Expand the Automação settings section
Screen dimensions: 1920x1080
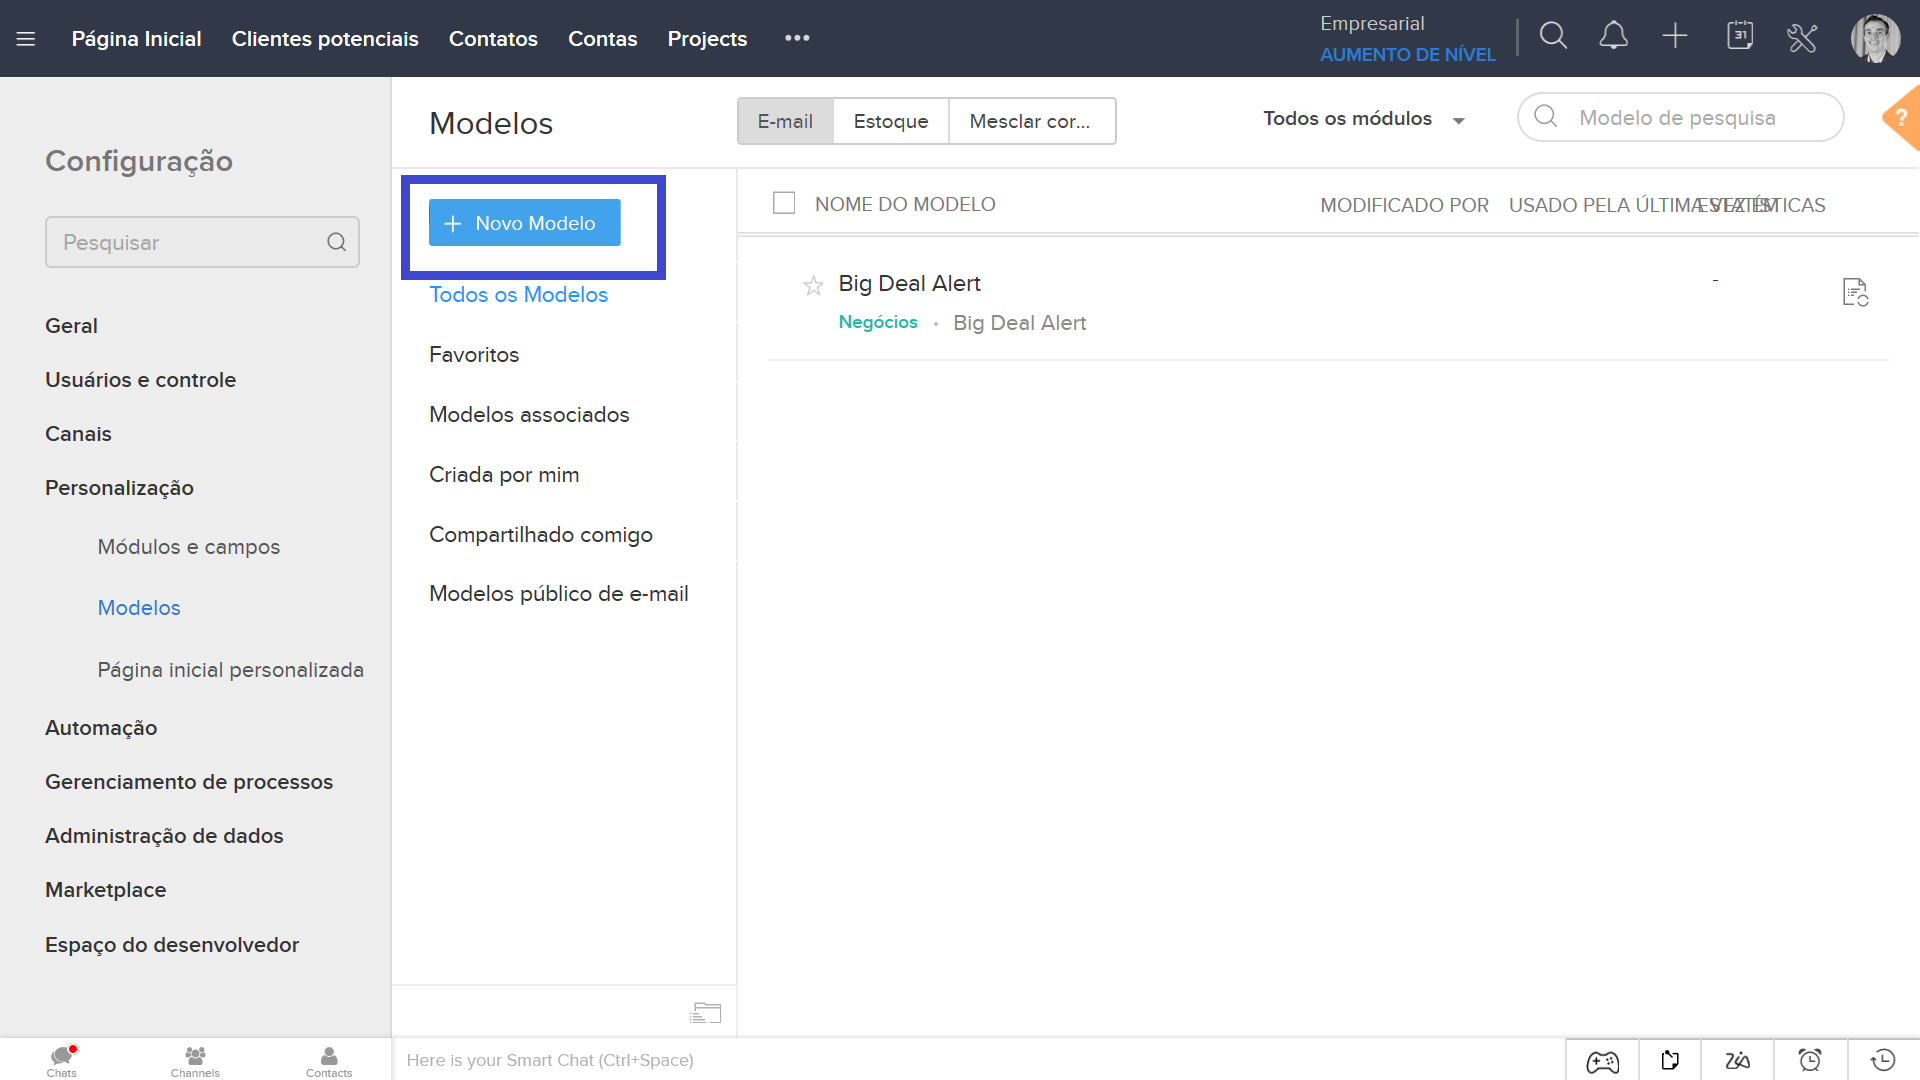tap(101, 728)
